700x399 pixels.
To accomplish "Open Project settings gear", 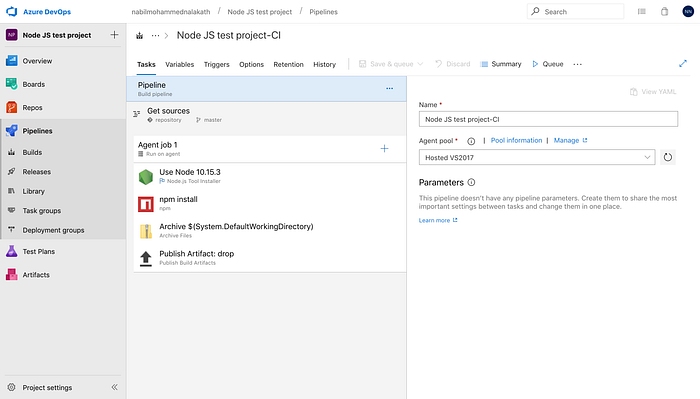I will coord(12,387).
